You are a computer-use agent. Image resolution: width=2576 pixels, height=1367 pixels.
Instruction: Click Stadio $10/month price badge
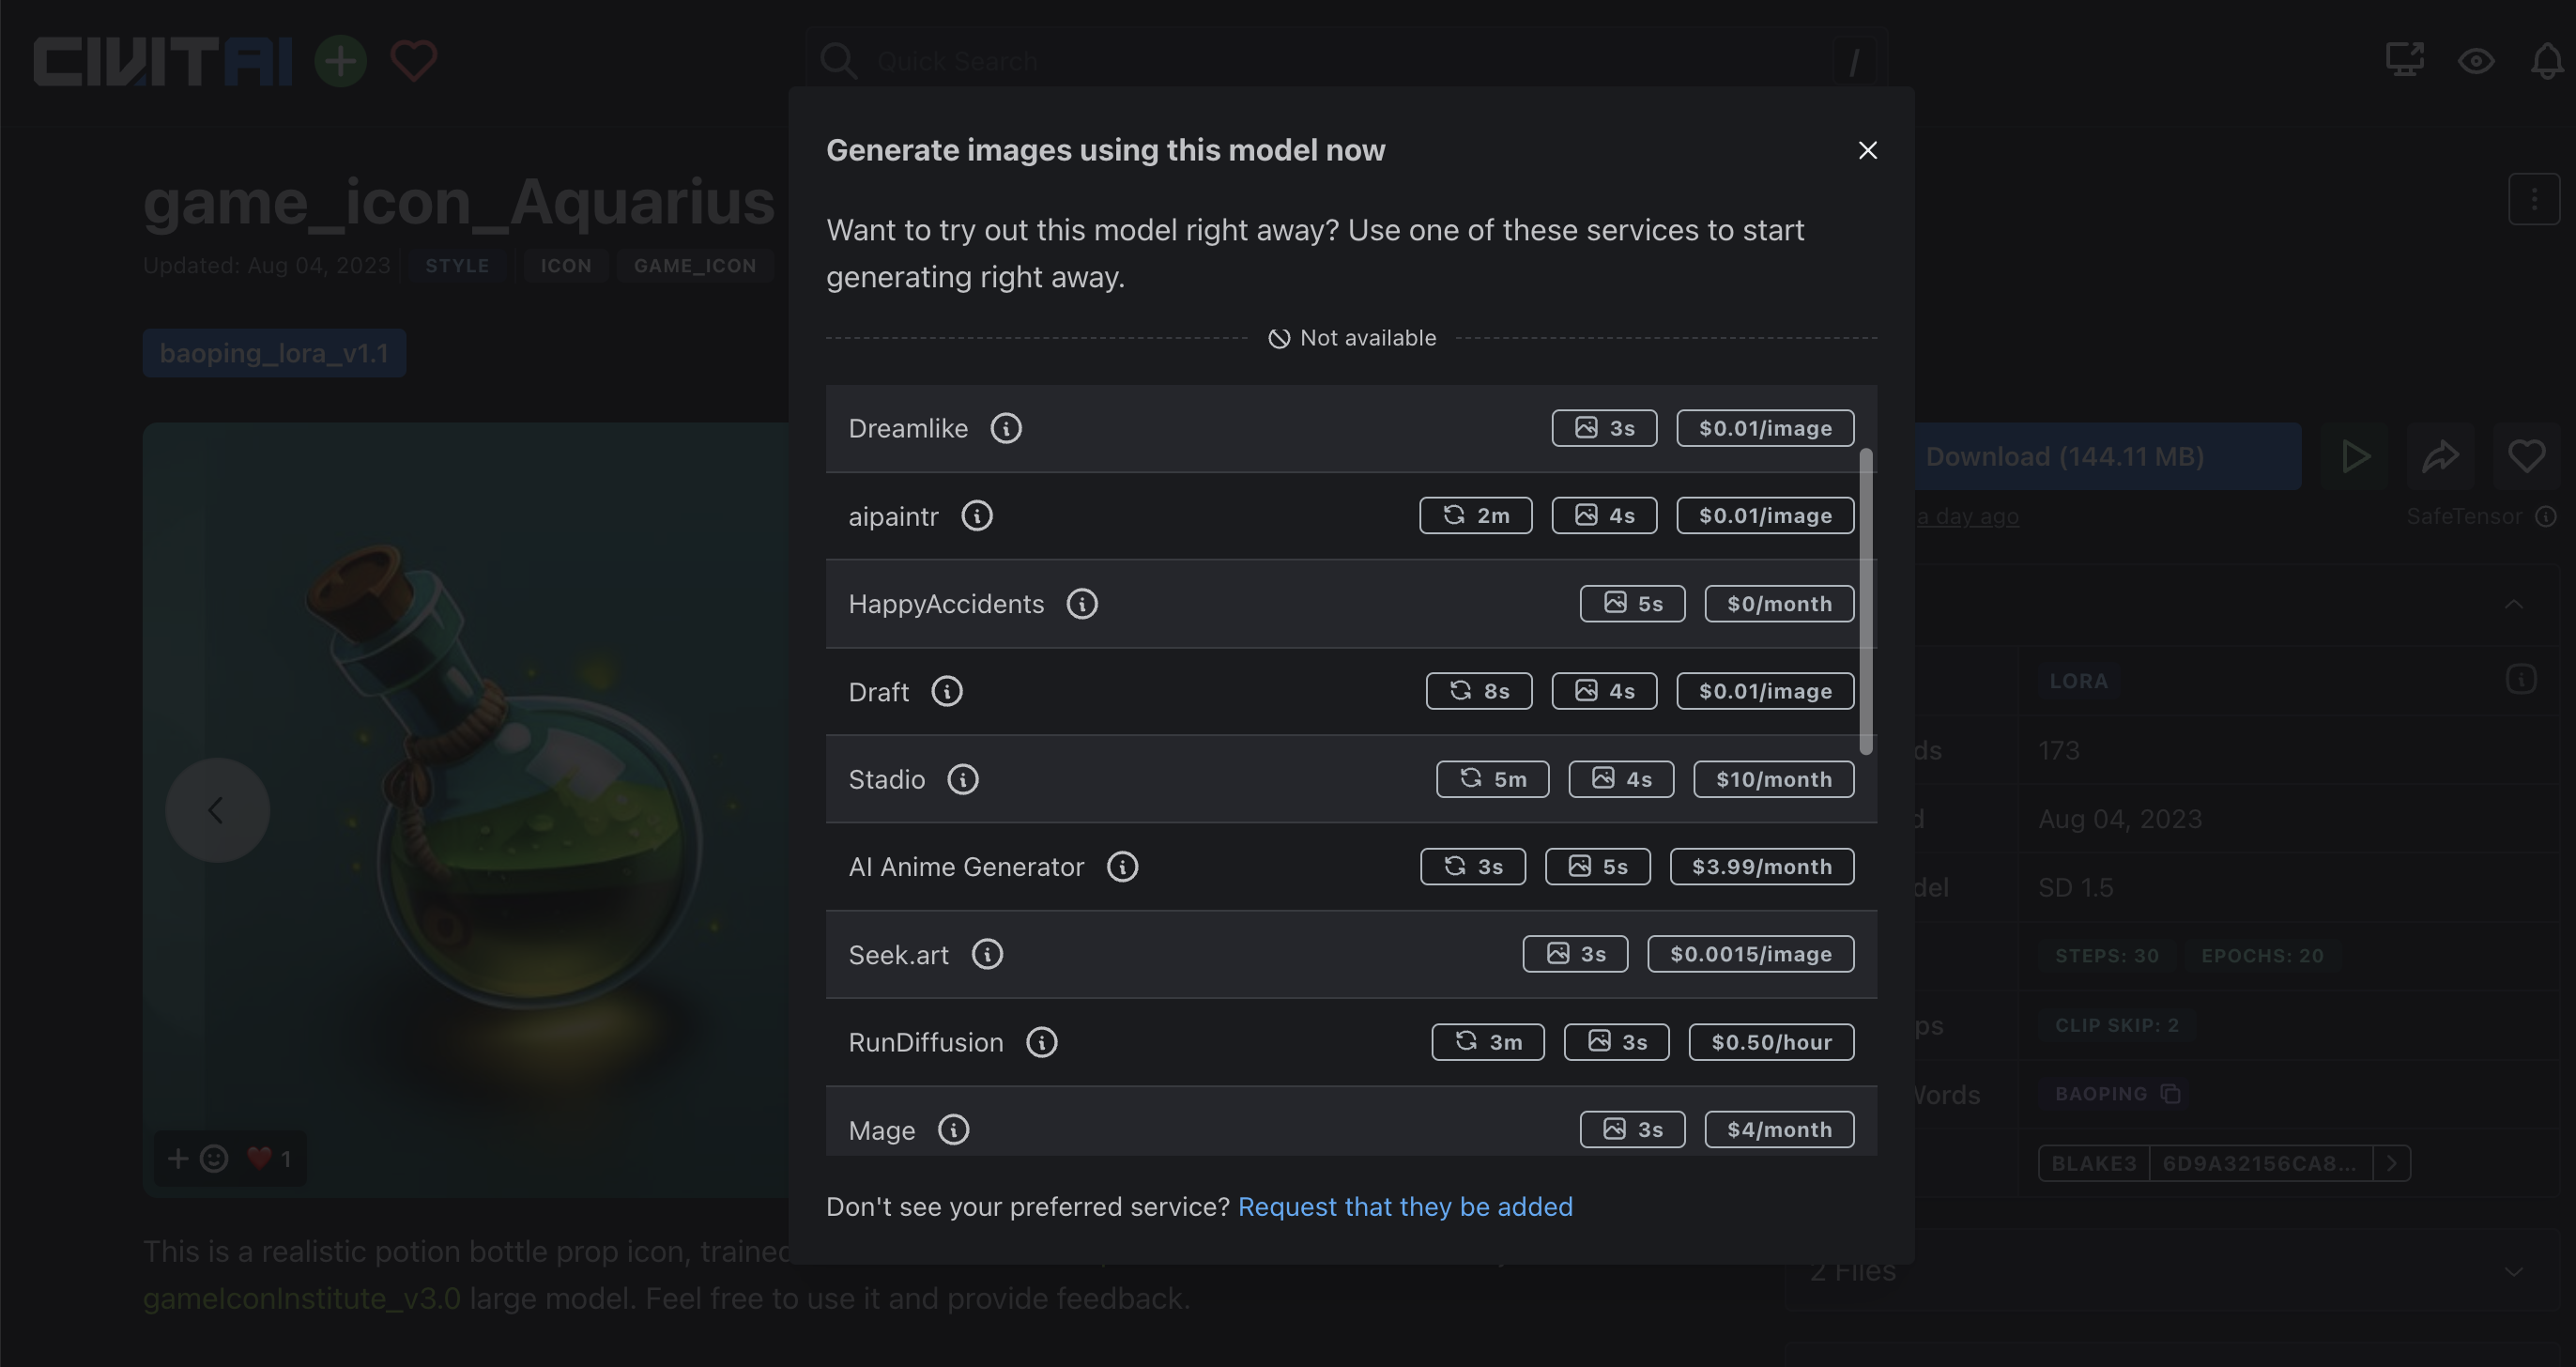click(x=1774, y=779)
